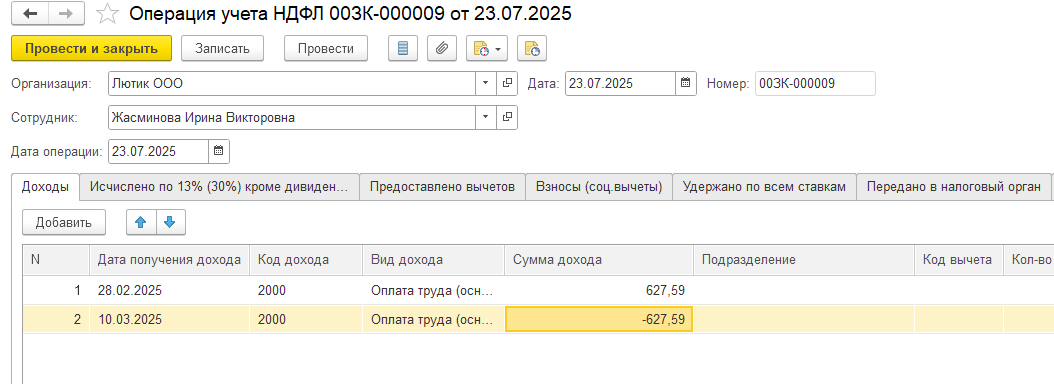Move row up with blue arrow
1054x384 pixels.
pyautogui.click(x=141, y=223)
